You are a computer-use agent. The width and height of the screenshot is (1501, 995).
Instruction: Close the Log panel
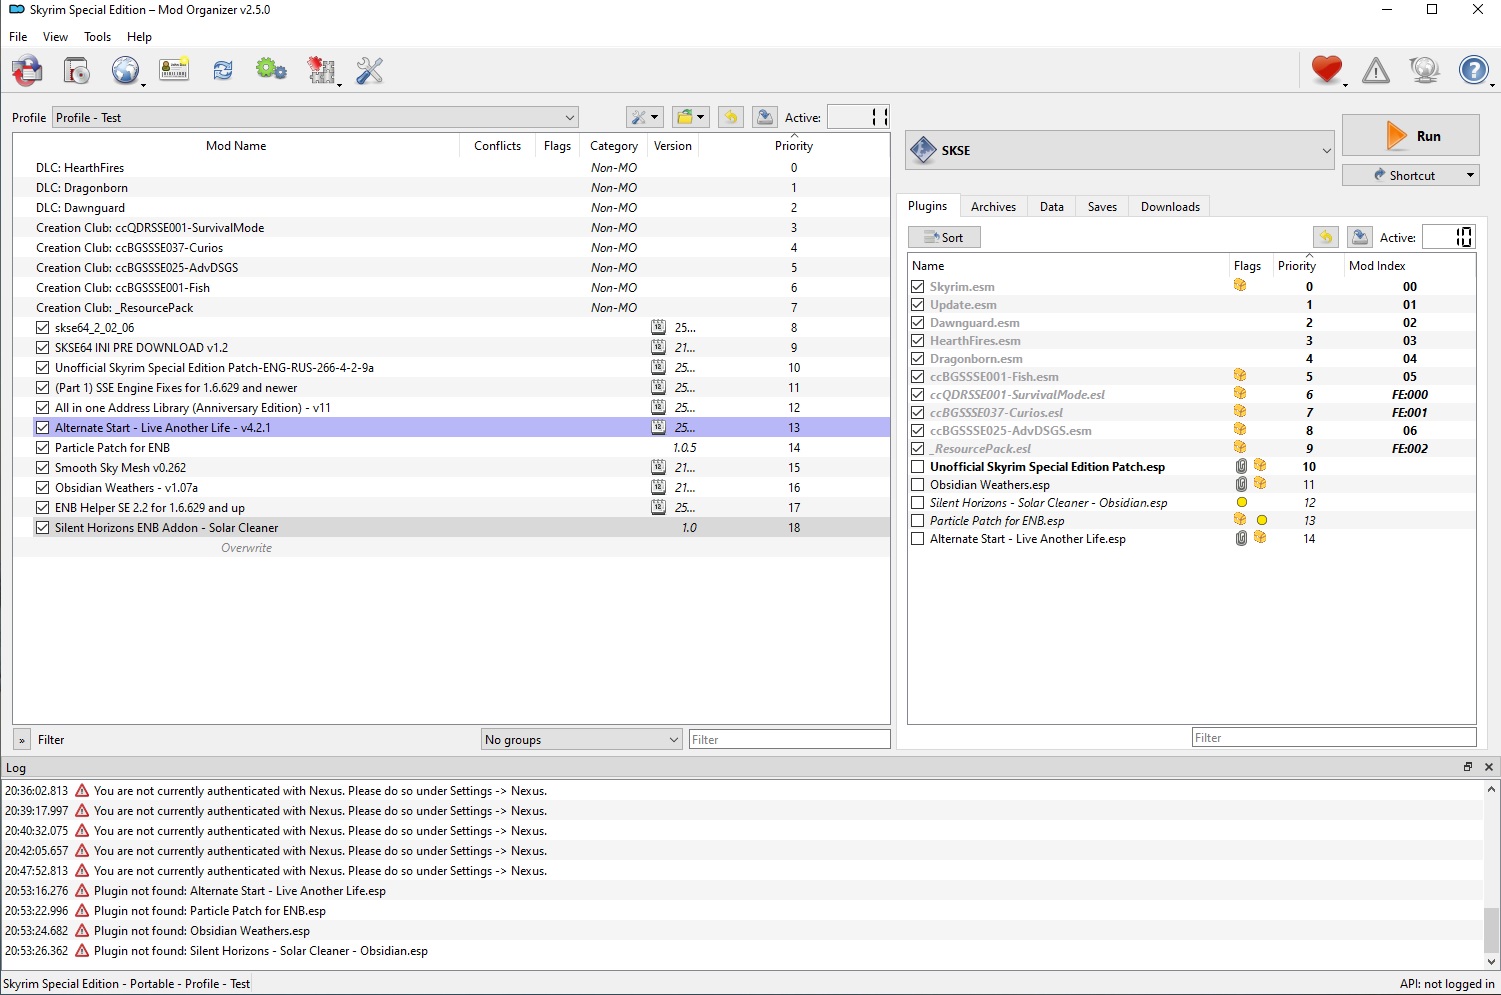point(1488,767)
